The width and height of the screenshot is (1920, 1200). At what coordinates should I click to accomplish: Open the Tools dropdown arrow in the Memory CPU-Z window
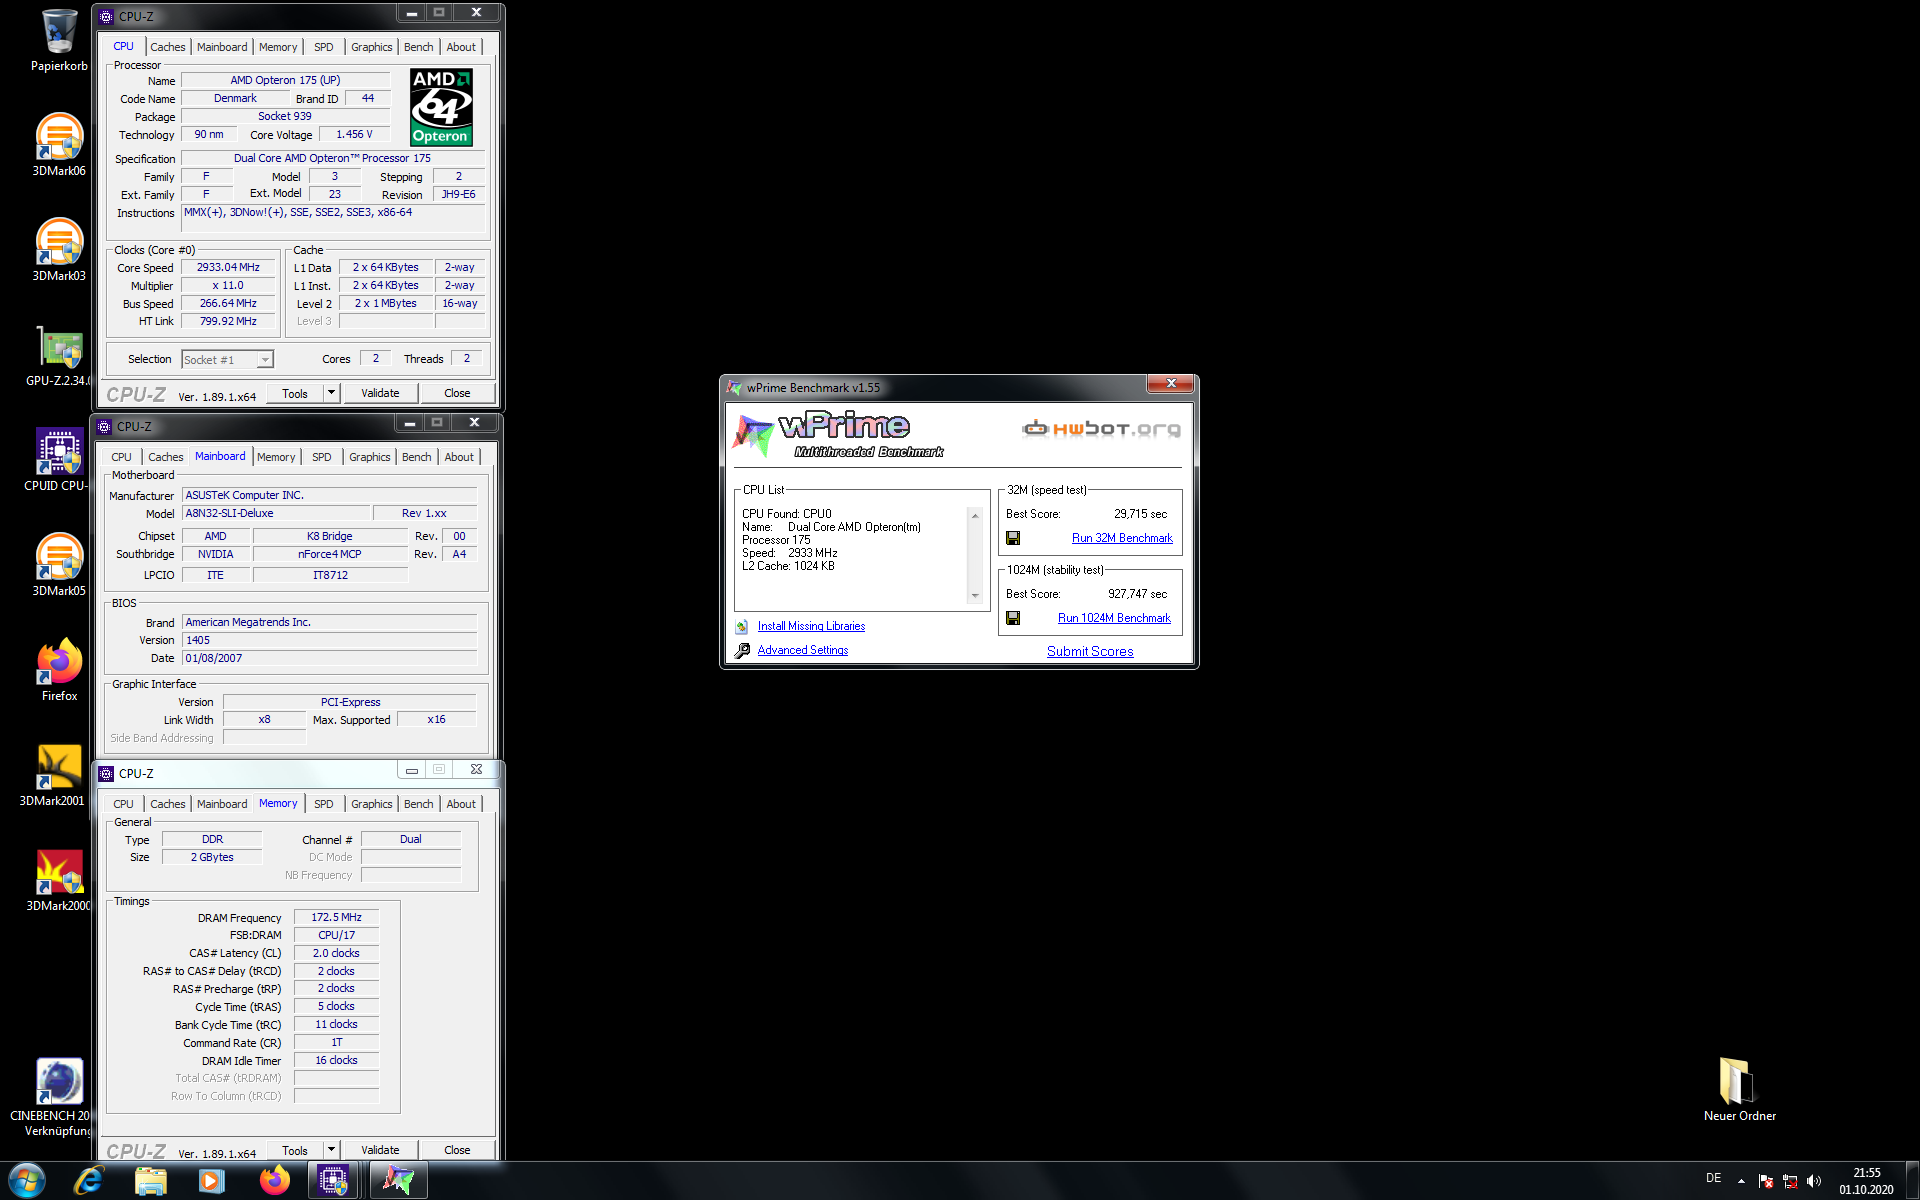(332, 1150)
